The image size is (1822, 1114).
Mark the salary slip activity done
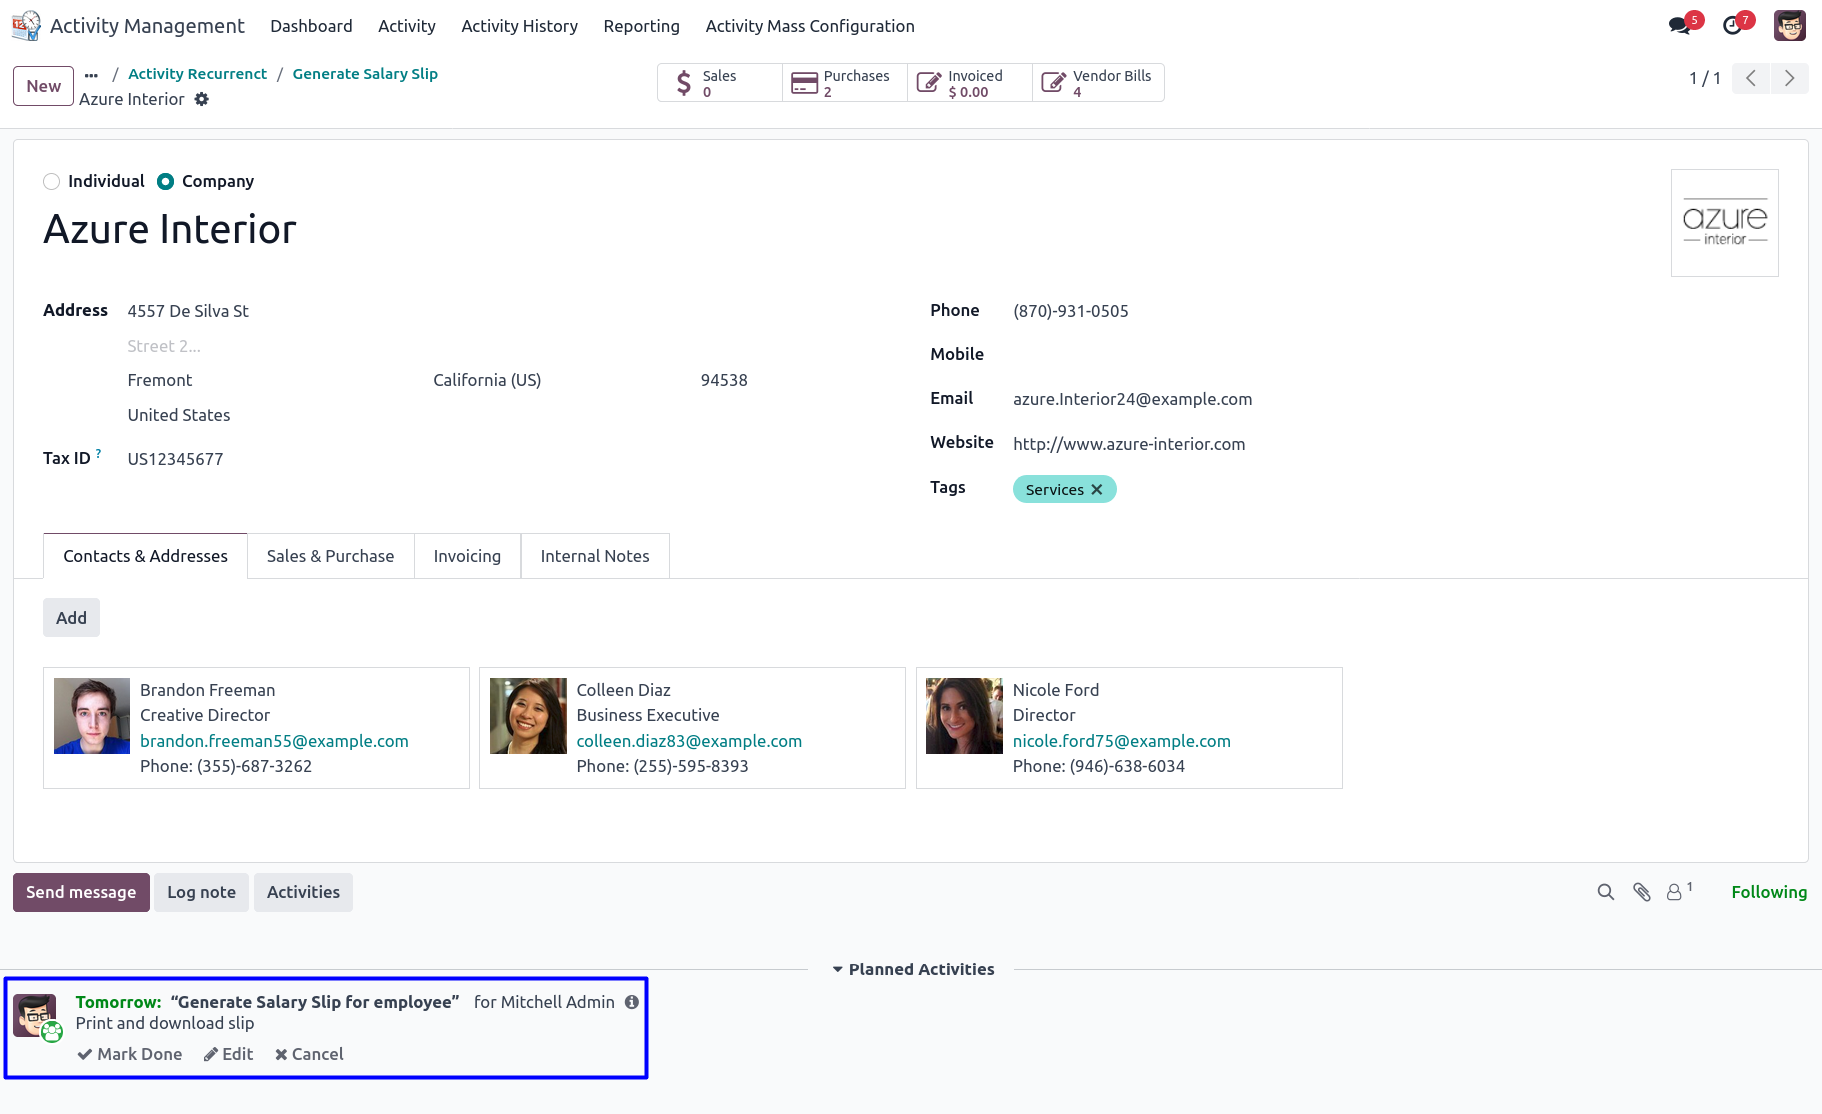(130, 1054)
